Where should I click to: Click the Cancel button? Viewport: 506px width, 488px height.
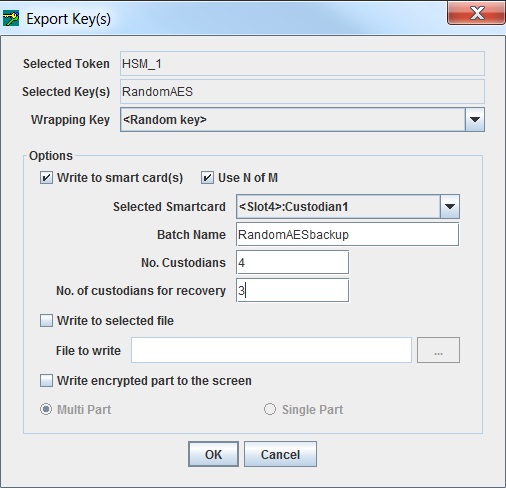point(280,454)
